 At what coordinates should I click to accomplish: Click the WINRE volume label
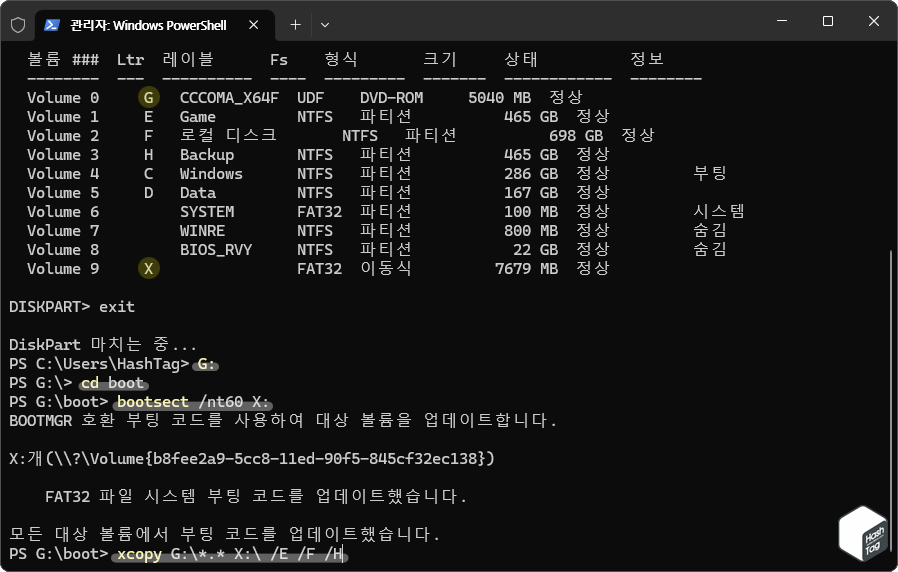(202, 231)
